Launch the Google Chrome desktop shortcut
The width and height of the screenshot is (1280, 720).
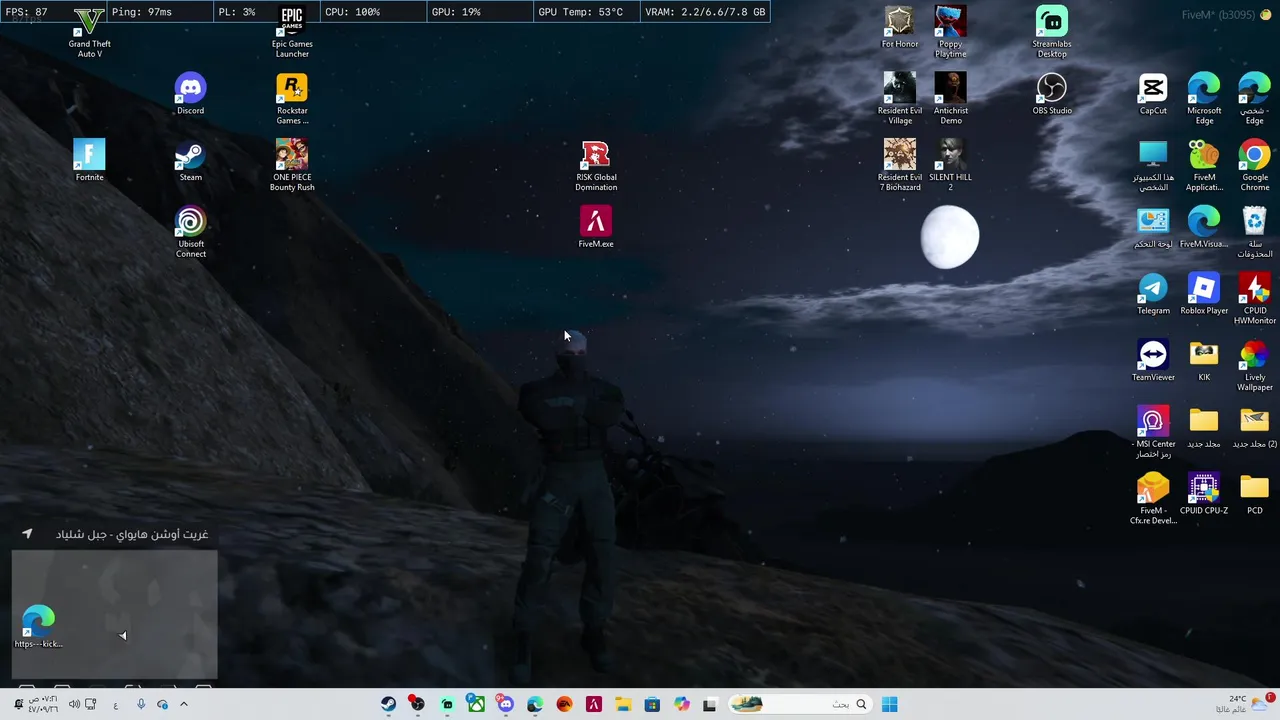tap(1254, 165)
